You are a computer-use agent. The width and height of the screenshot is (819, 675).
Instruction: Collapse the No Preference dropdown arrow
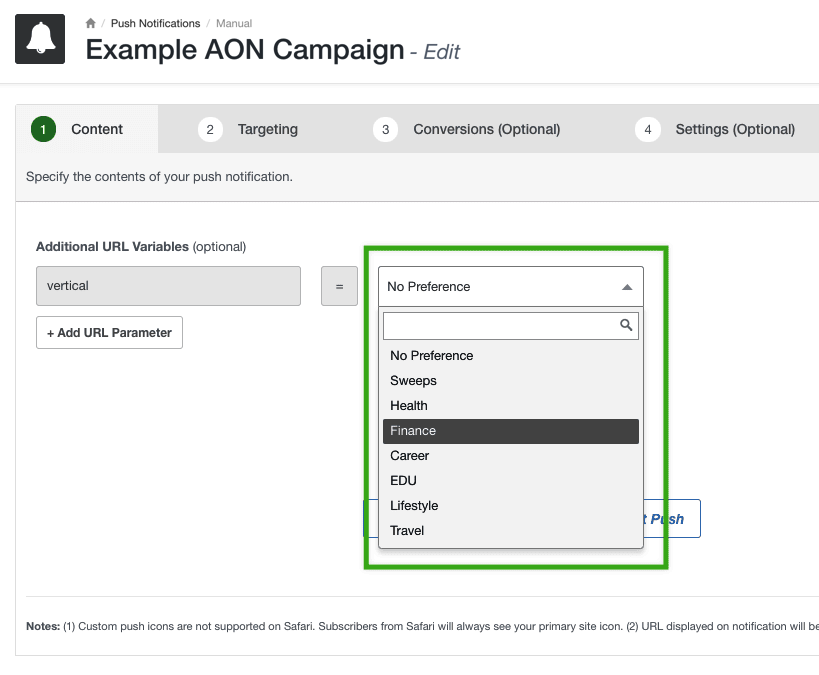(x=627, y=287)
